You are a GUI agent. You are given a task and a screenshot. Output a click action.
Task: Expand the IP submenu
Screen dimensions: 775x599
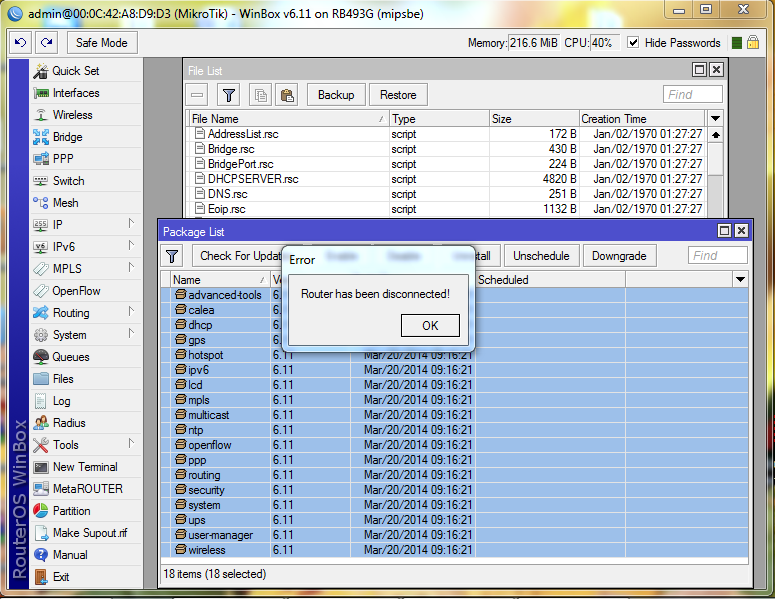(131, 224)
